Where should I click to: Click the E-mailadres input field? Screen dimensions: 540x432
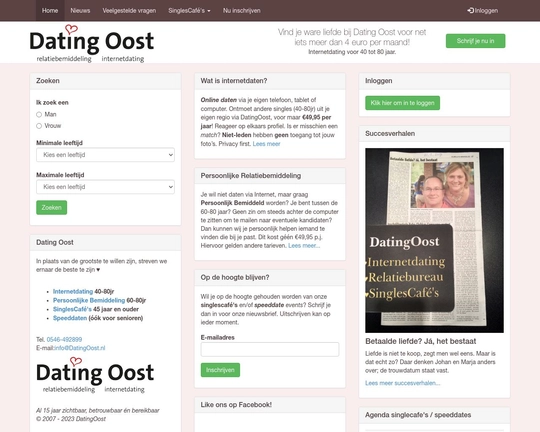tap(270, 349)
